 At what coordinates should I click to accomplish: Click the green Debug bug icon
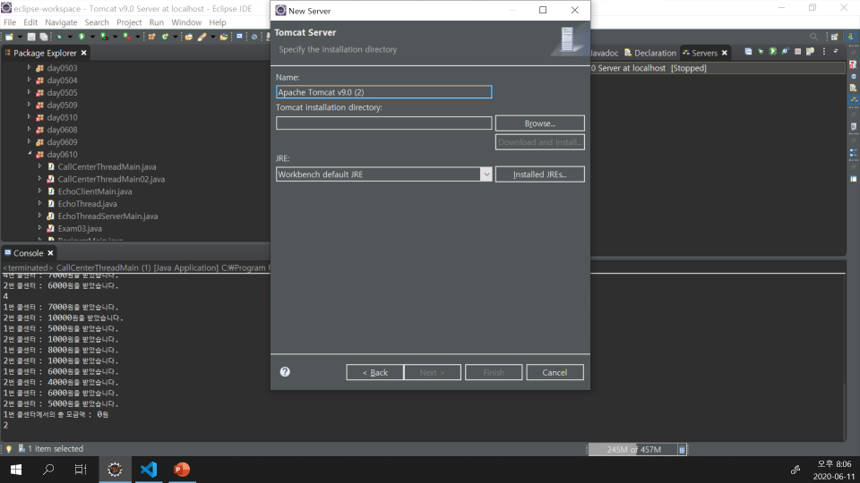(59, 37)
